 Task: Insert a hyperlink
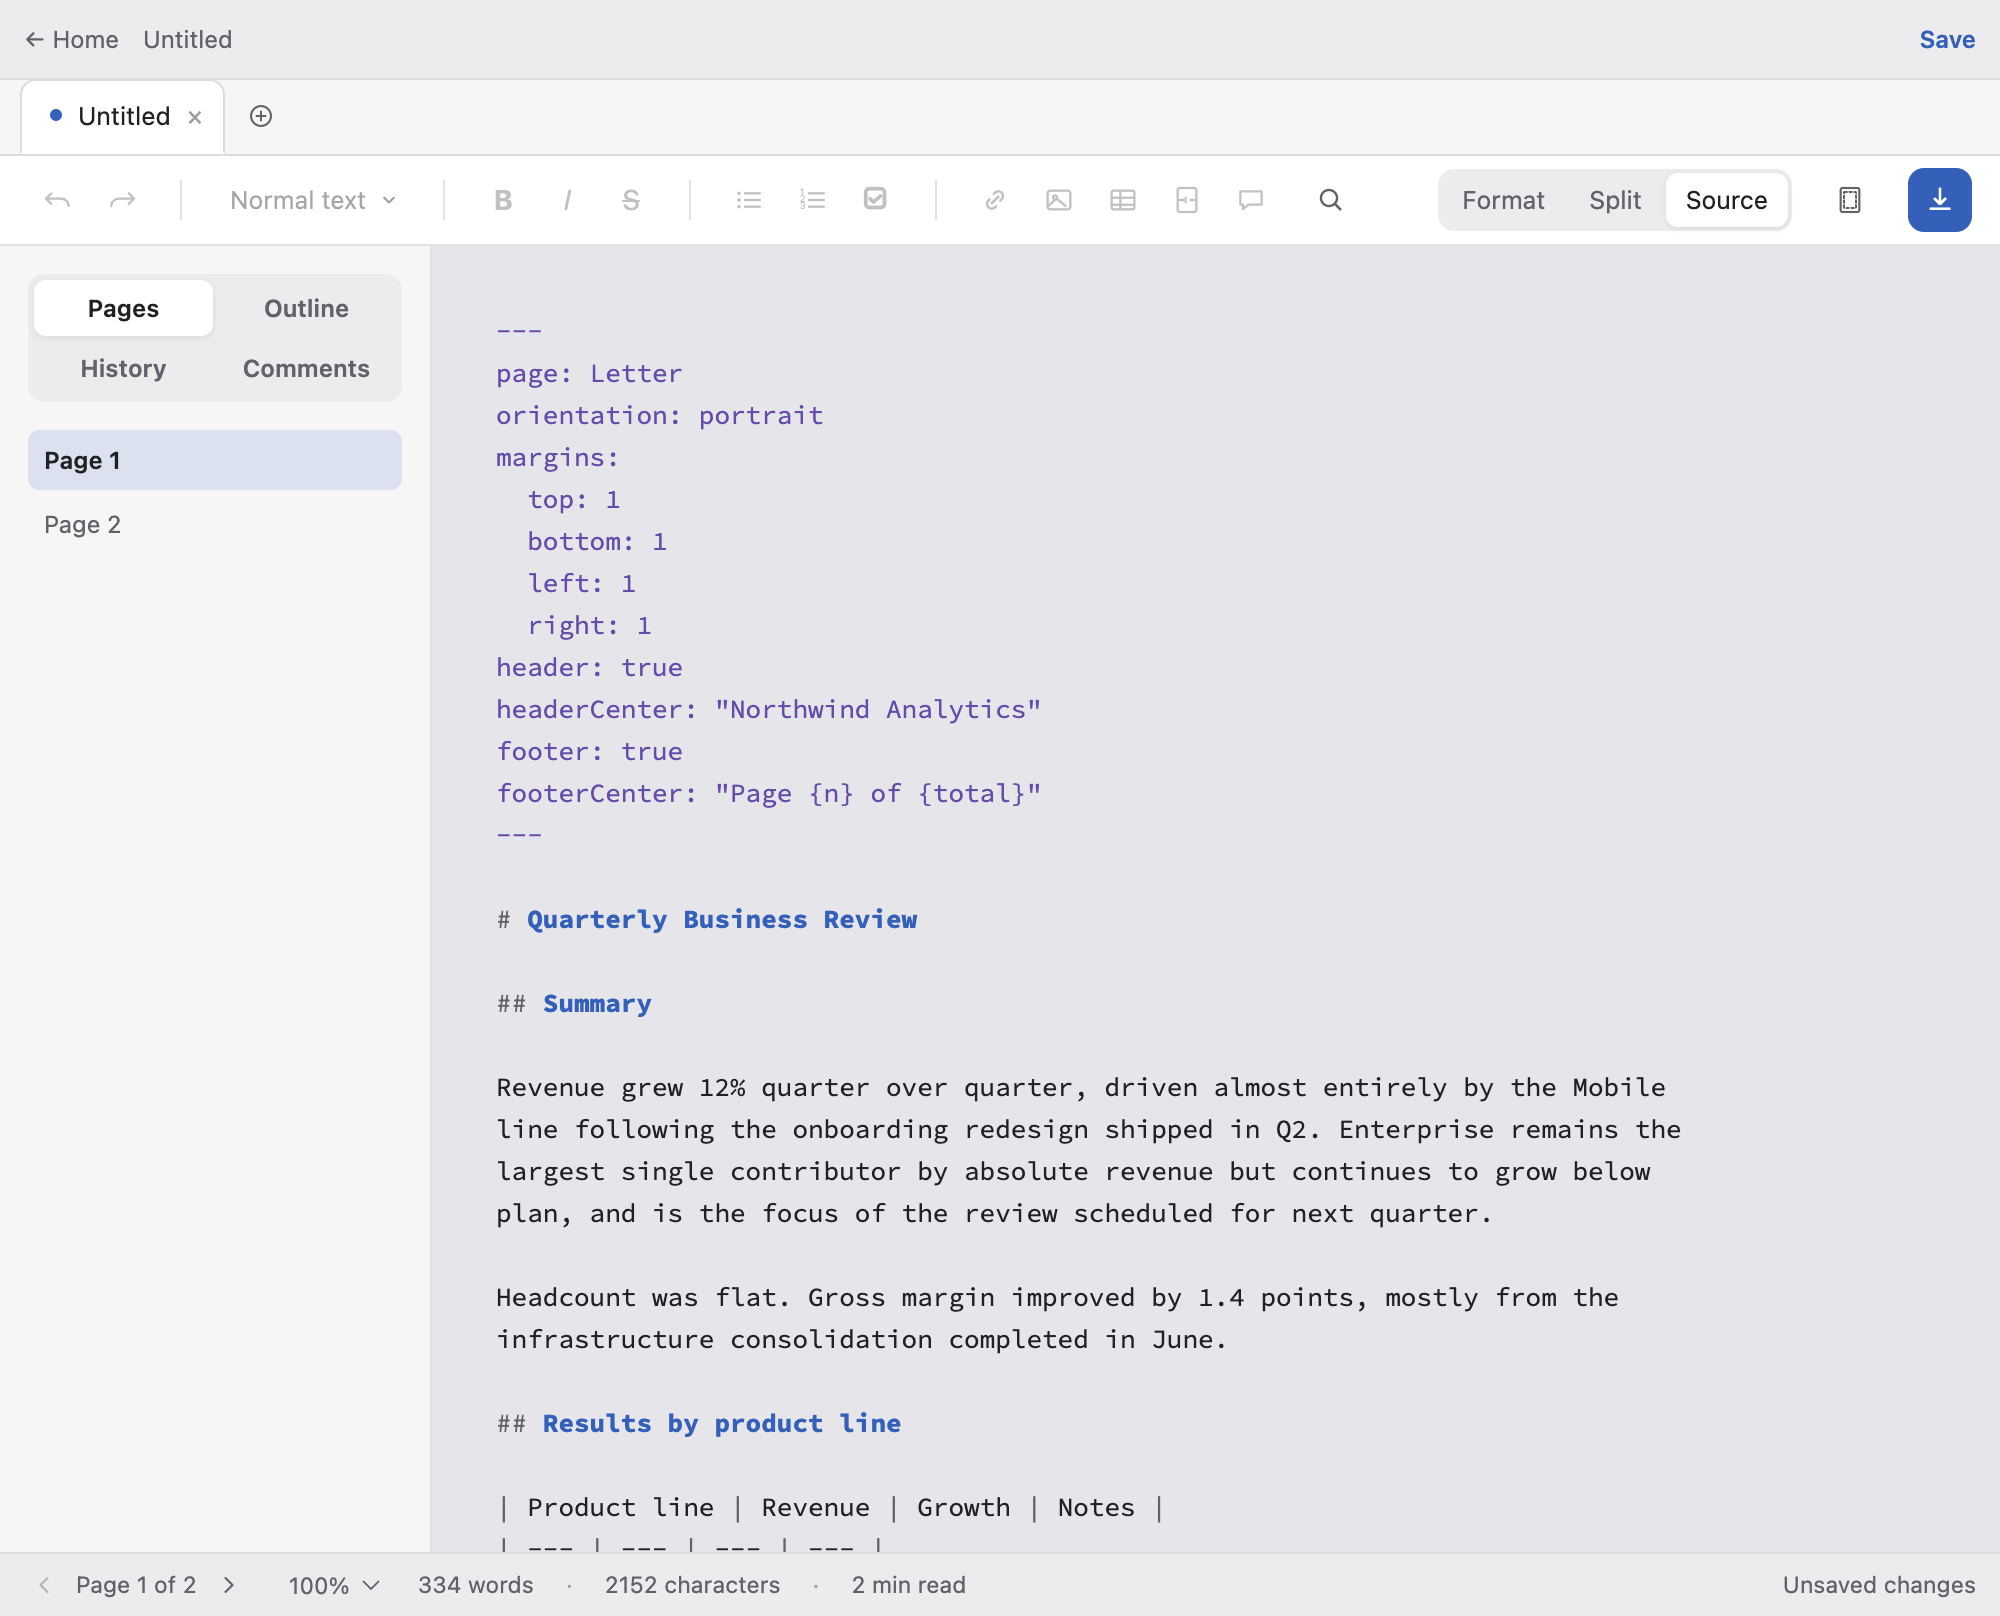click(x=994, y=200)
